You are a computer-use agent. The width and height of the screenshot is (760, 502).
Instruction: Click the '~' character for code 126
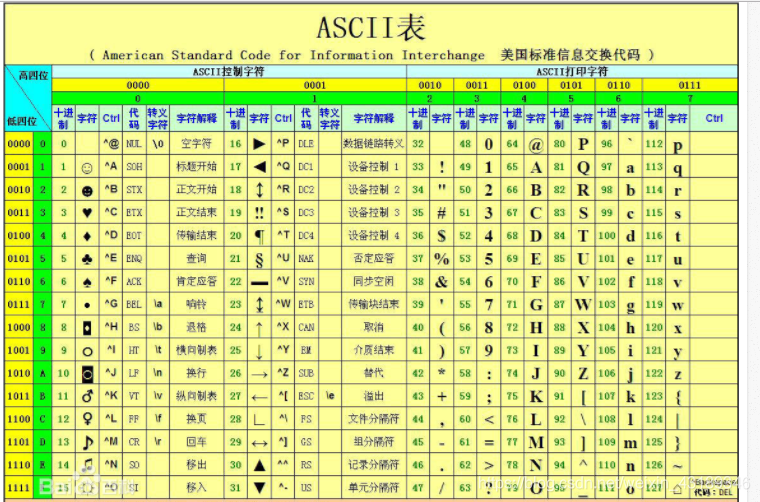pos(678,466)
